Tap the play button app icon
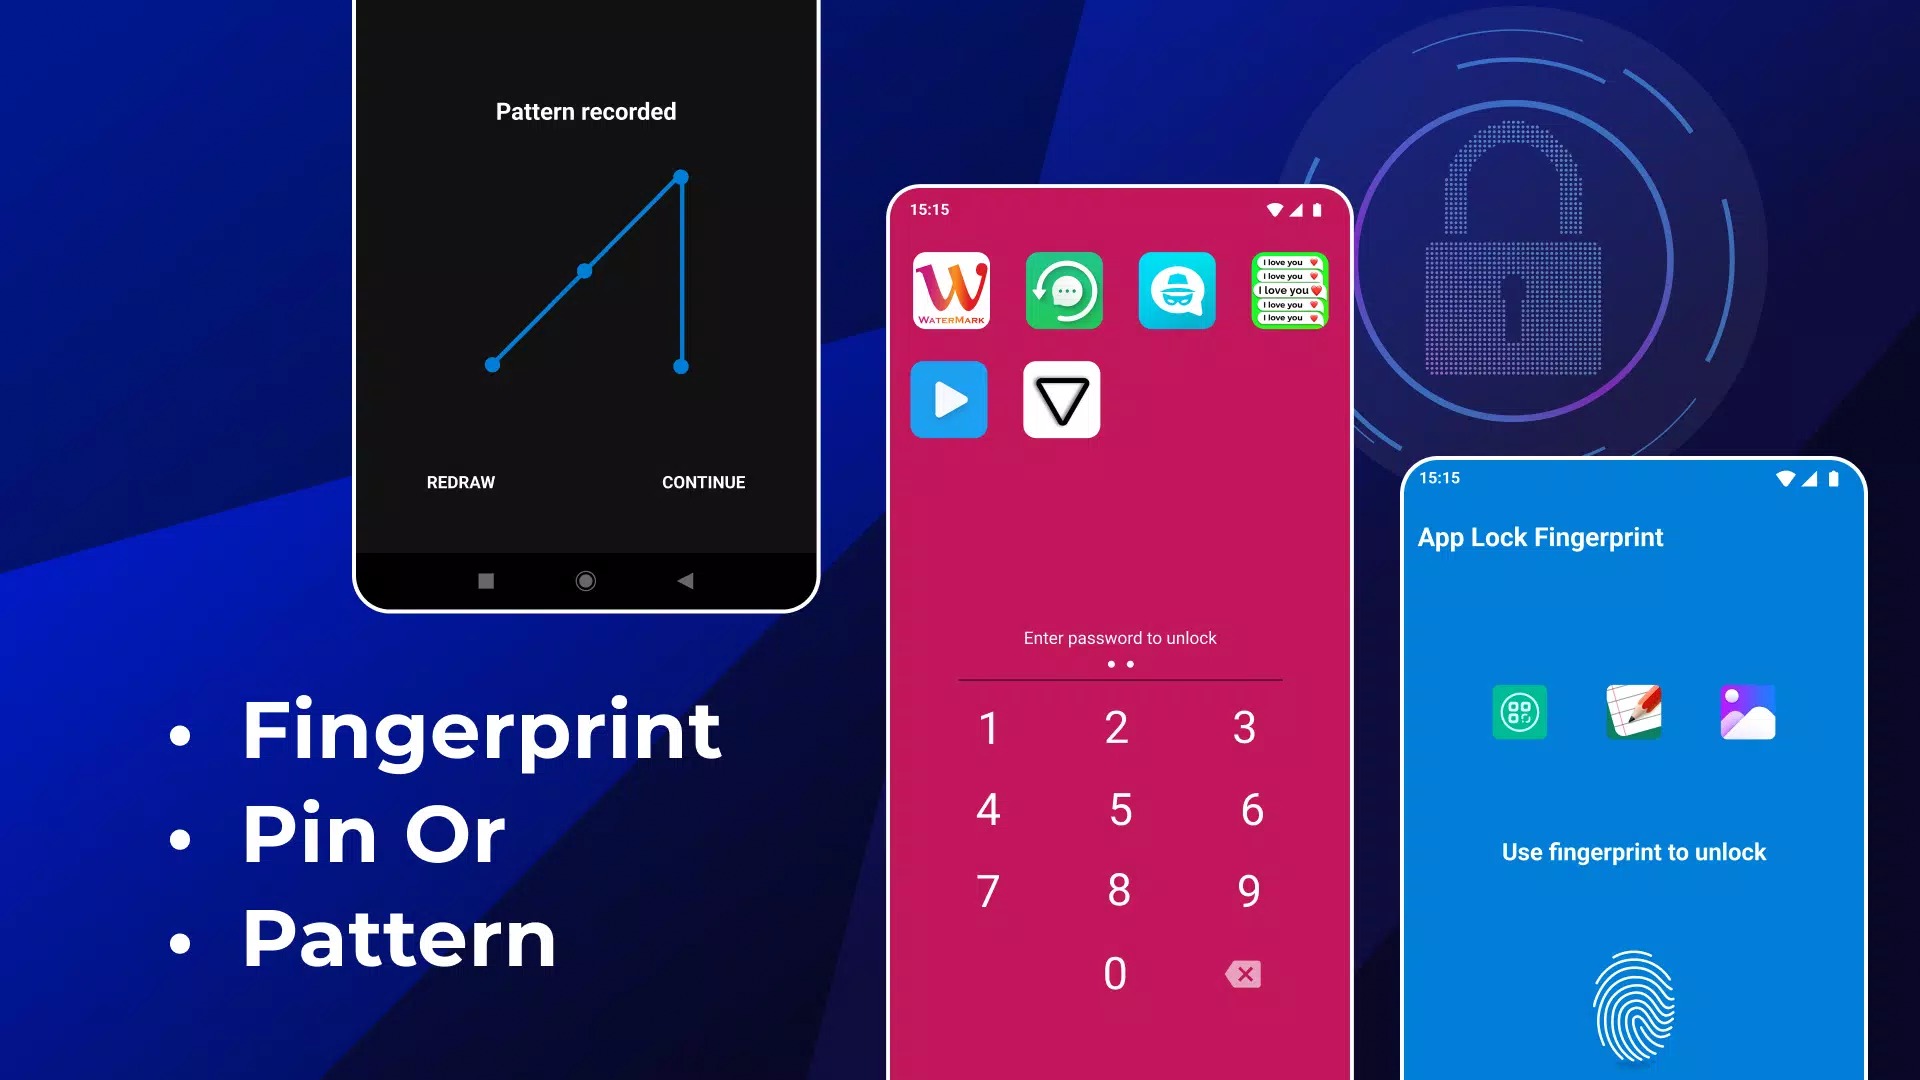Image resolution: width=1920 pixels, height=1080 pixels. (949, 400)
